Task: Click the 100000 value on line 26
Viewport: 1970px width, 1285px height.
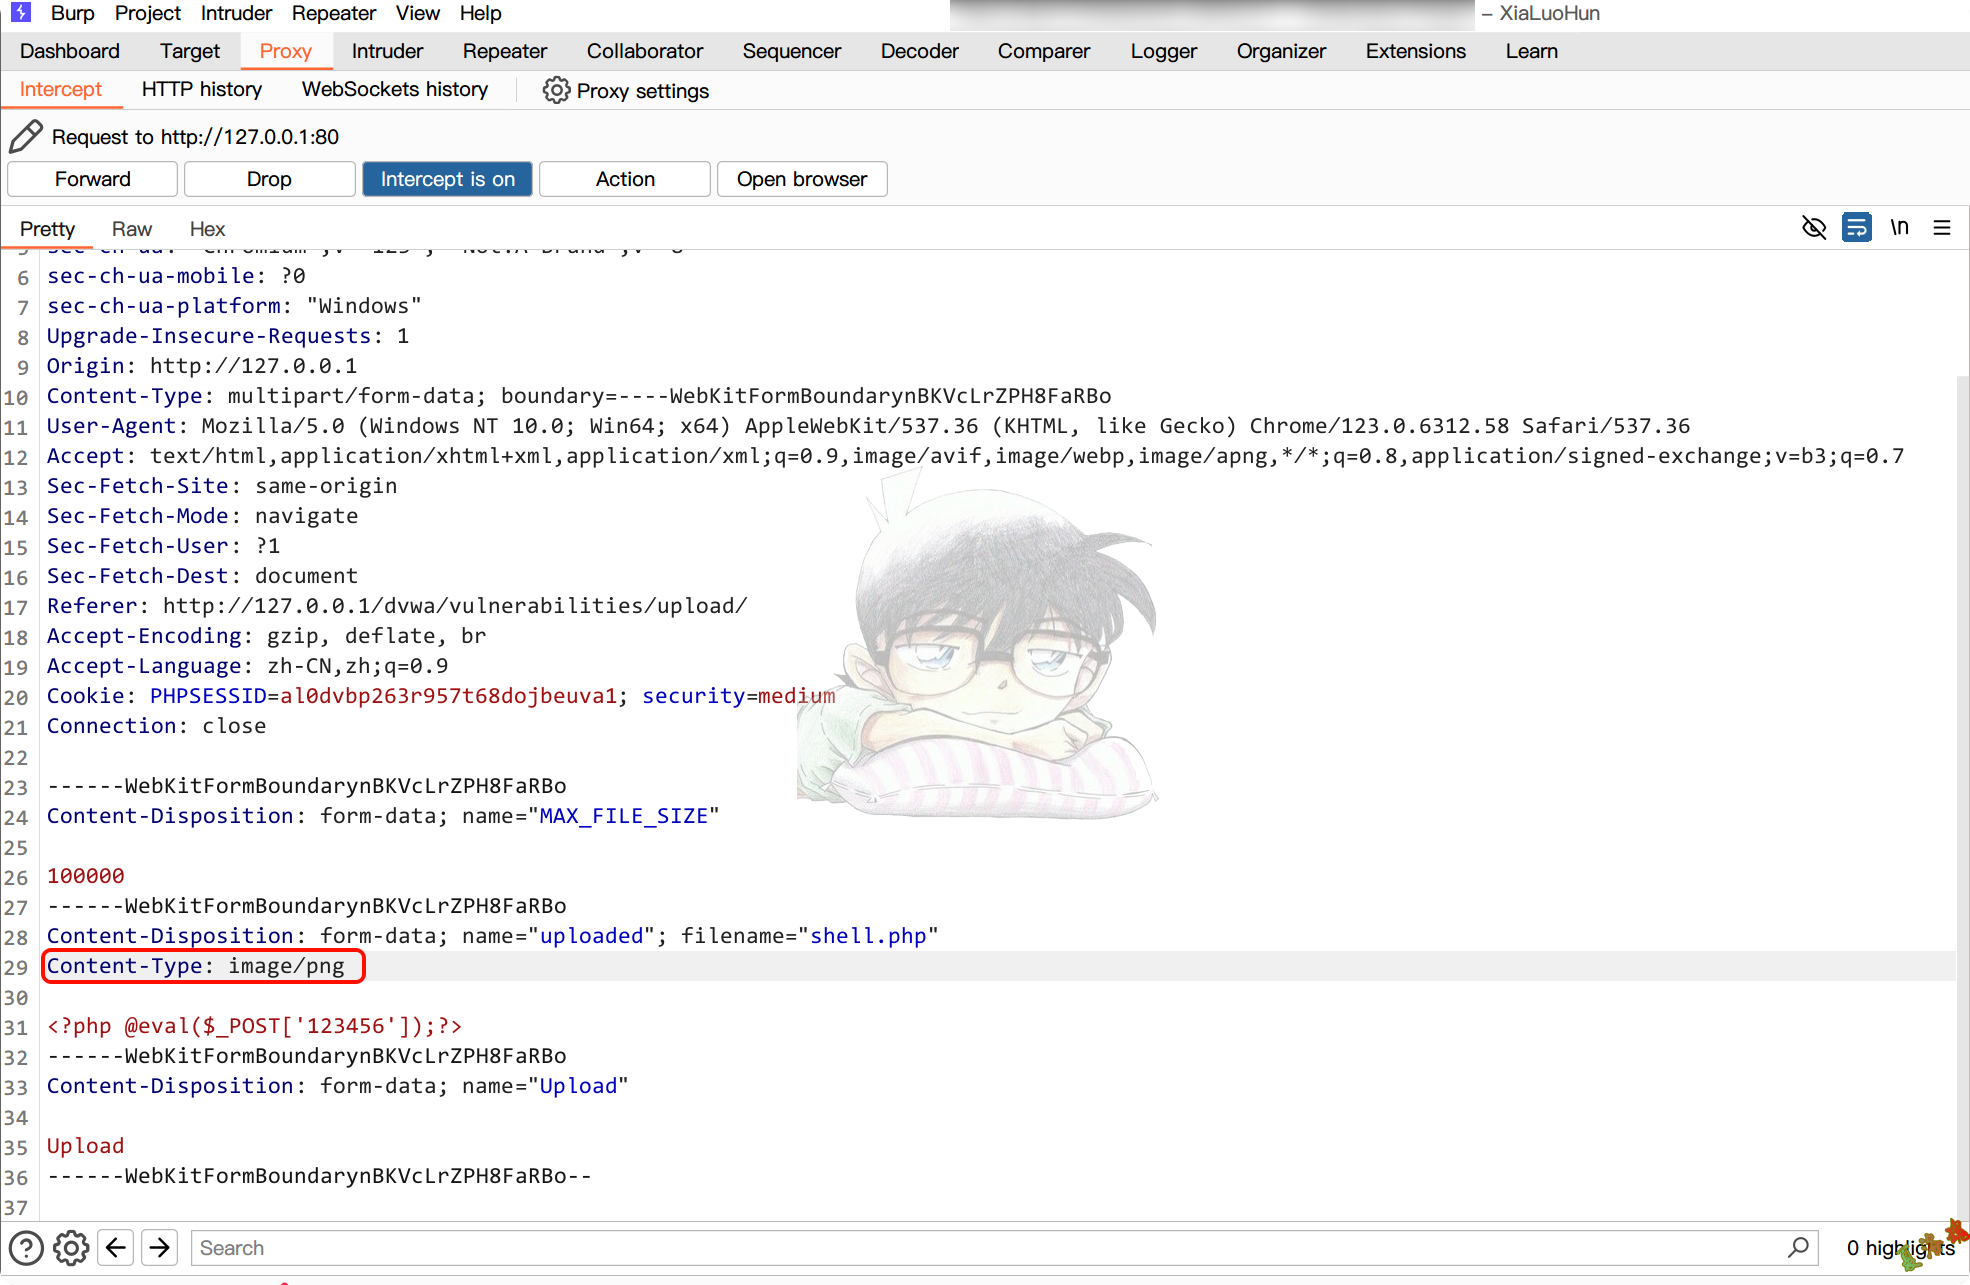Action: [x=85, y=876]
